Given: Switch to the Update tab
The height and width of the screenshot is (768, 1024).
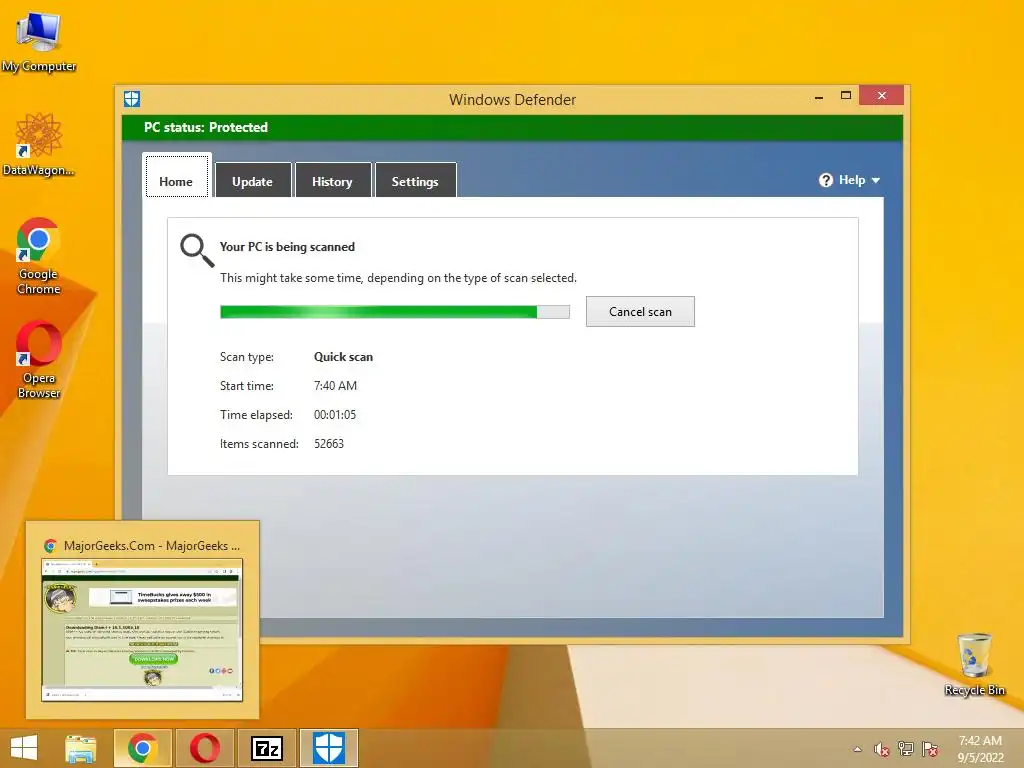Looking at the screenshot, I should pyautogui.click(x=253, y=180).
